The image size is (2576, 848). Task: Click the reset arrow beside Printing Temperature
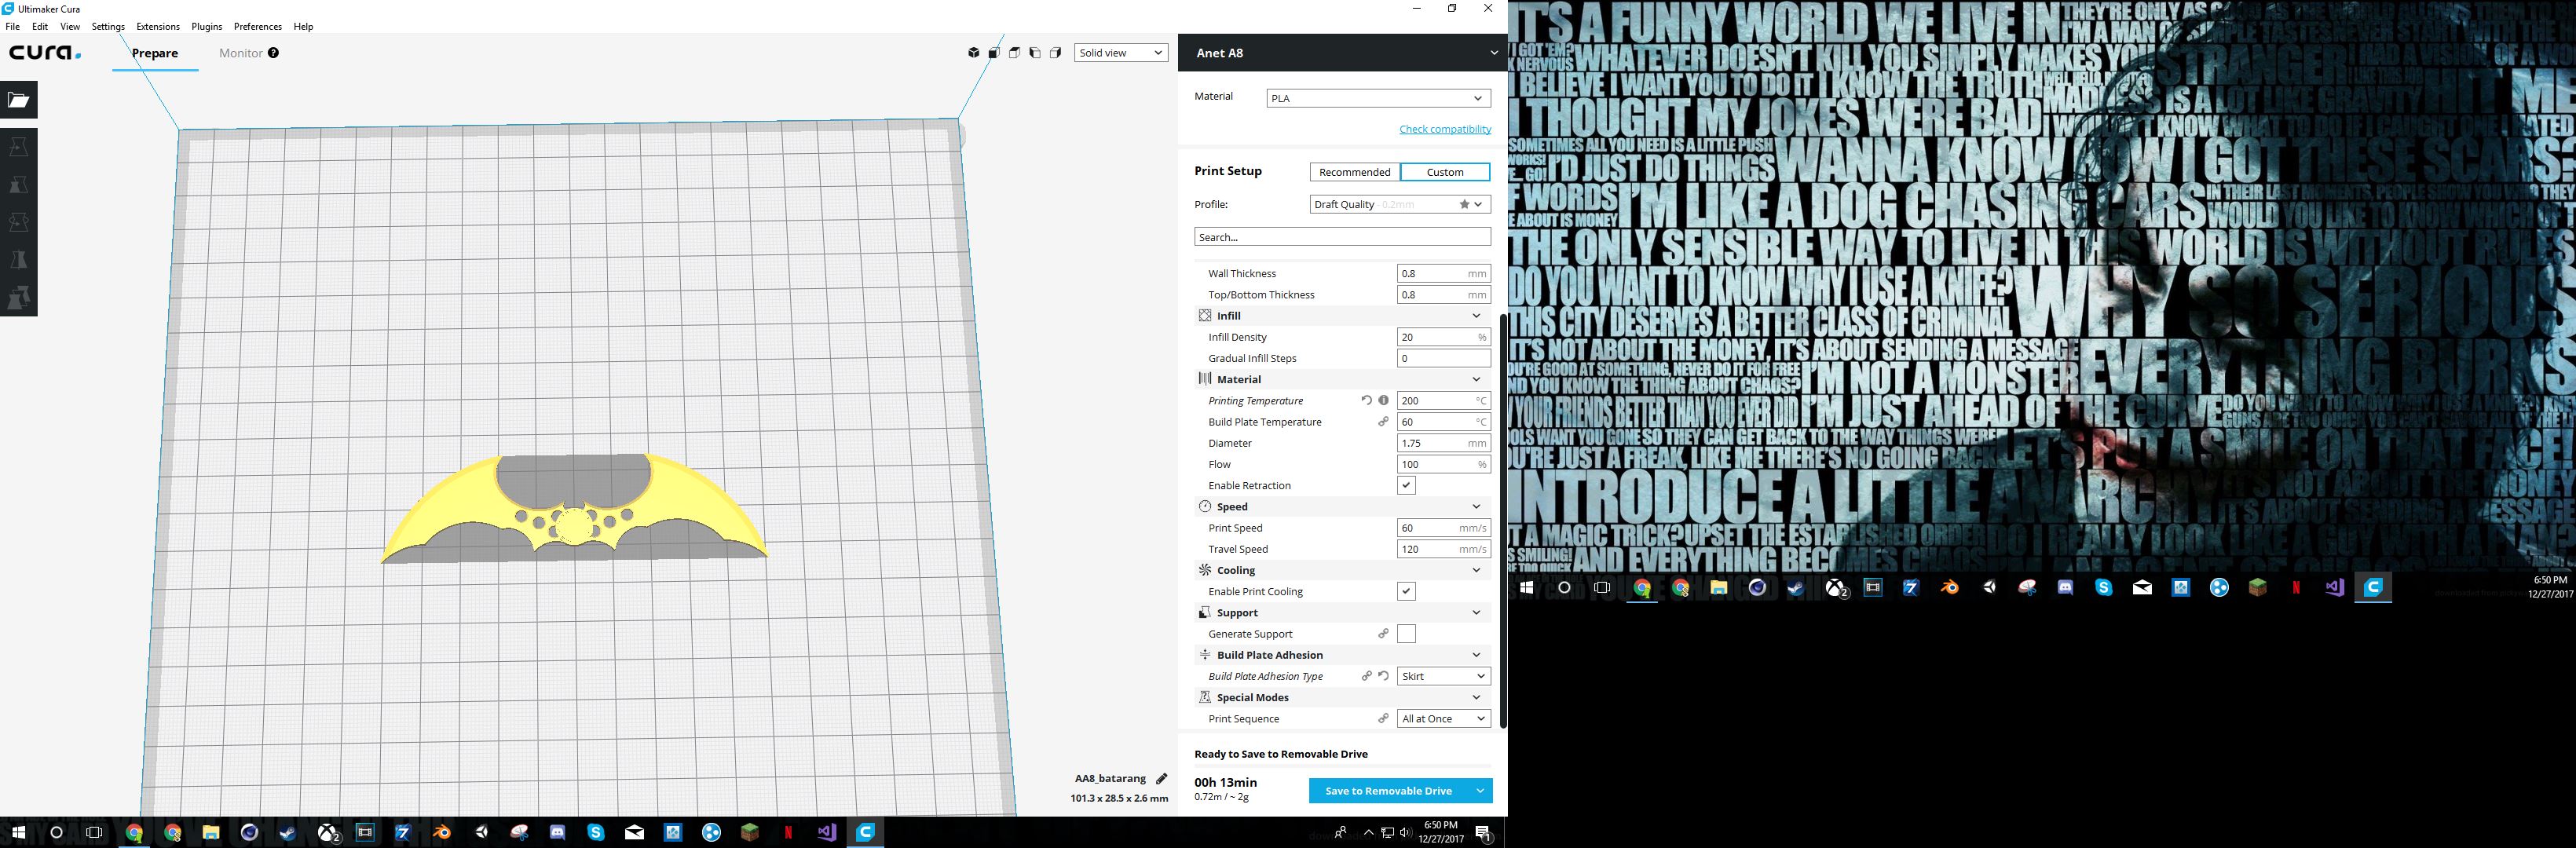[1366, 400]
